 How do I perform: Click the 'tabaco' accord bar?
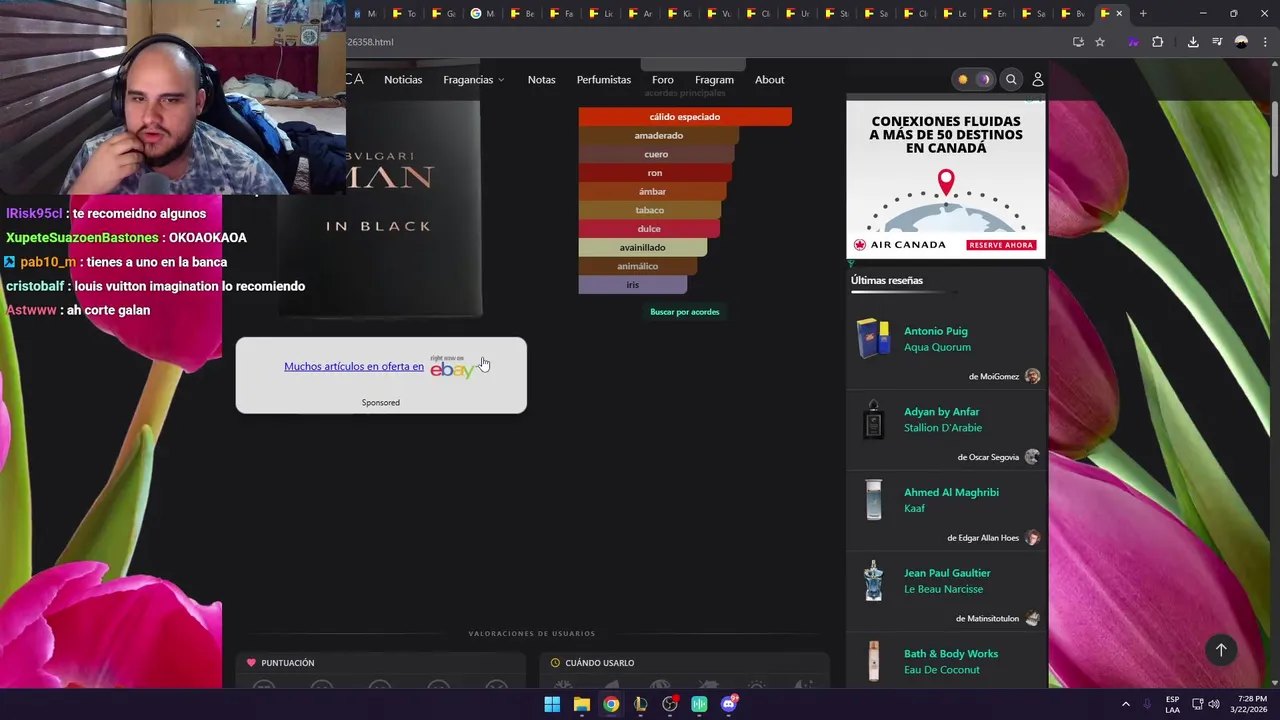coord(650,210)
